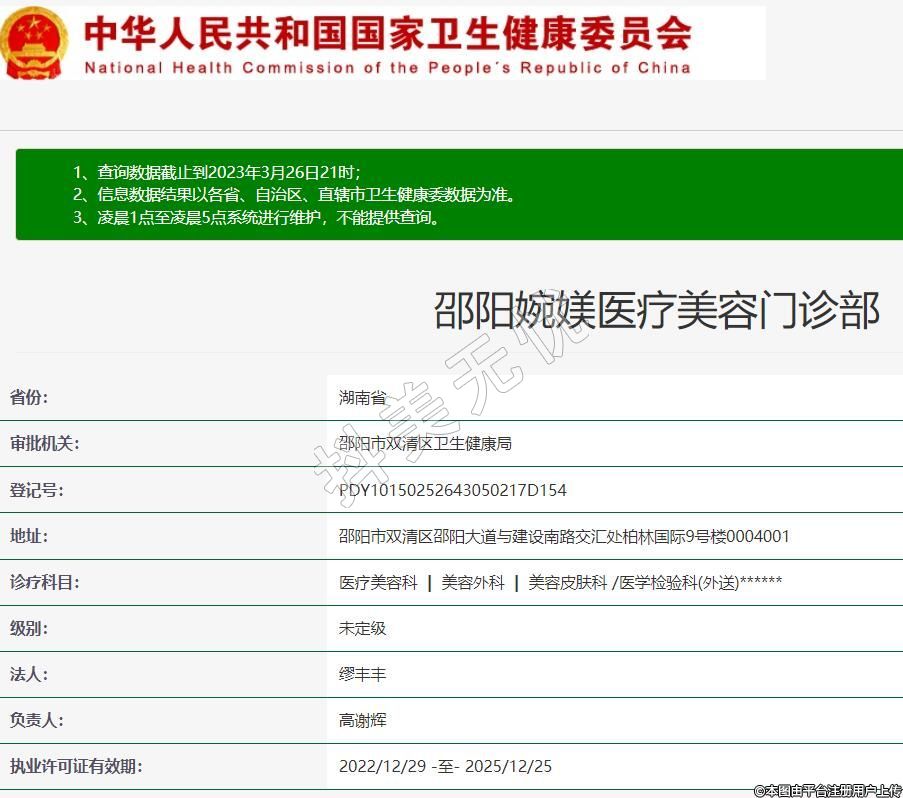Click the address value ending in 0004001
The width and height of the screenshot is (903, 798).
[x=564, y=536]
